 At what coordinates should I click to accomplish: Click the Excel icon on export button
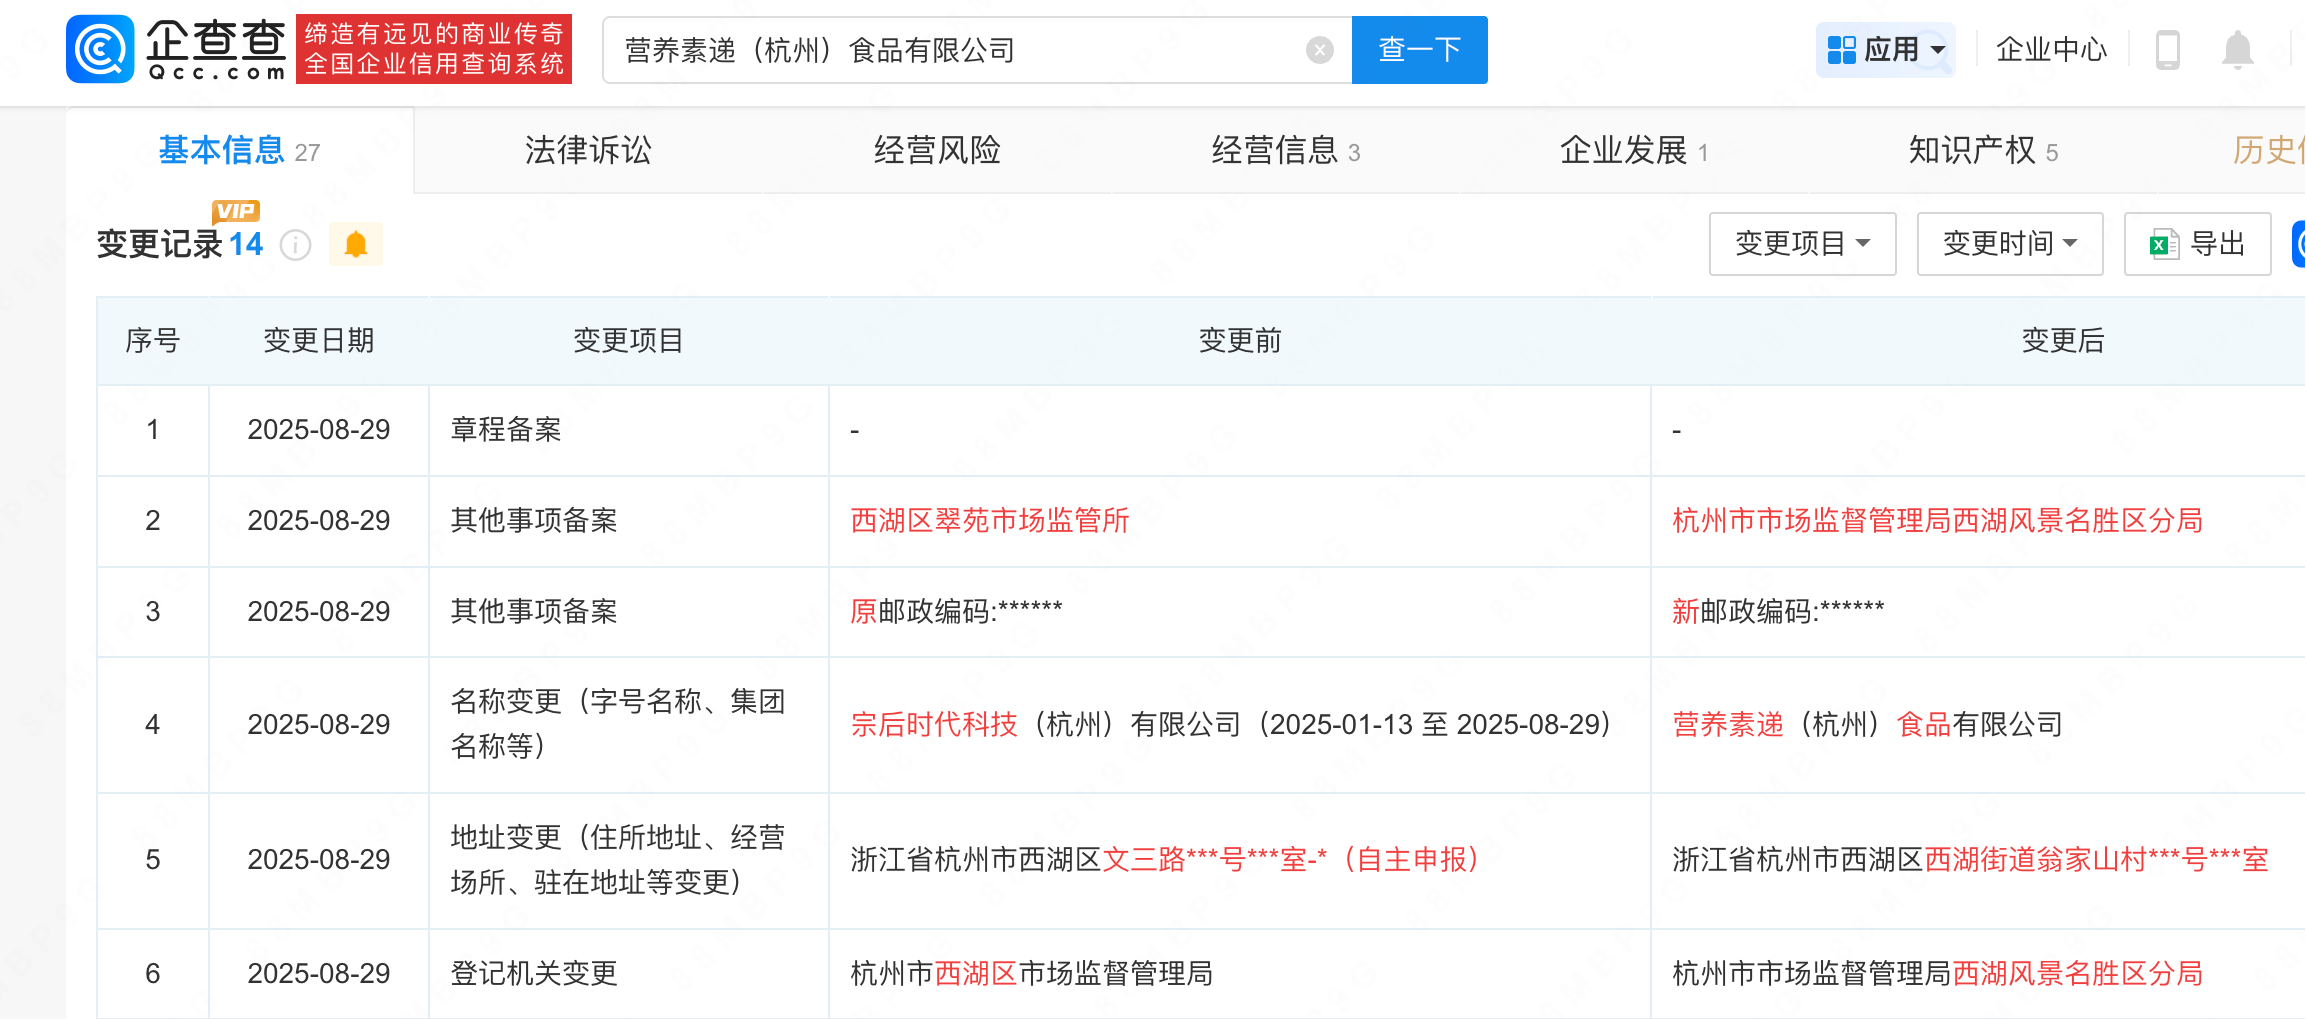tap(2164, 244)
